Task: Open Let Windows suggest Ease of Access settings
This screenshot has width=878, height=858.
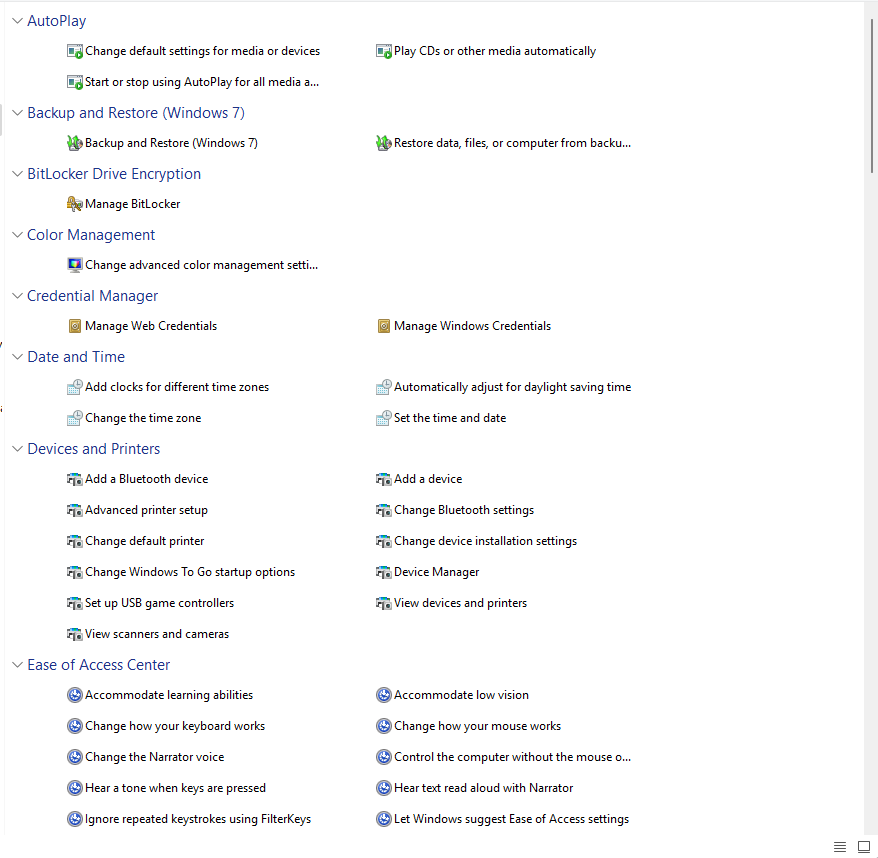Action: [511, 819]
